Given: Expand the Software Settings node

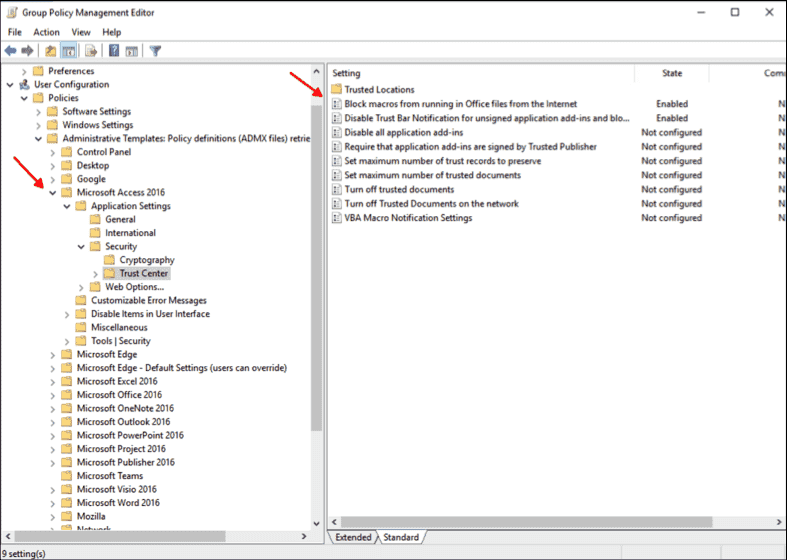Looking at the screenshot, I should (39, 112).
